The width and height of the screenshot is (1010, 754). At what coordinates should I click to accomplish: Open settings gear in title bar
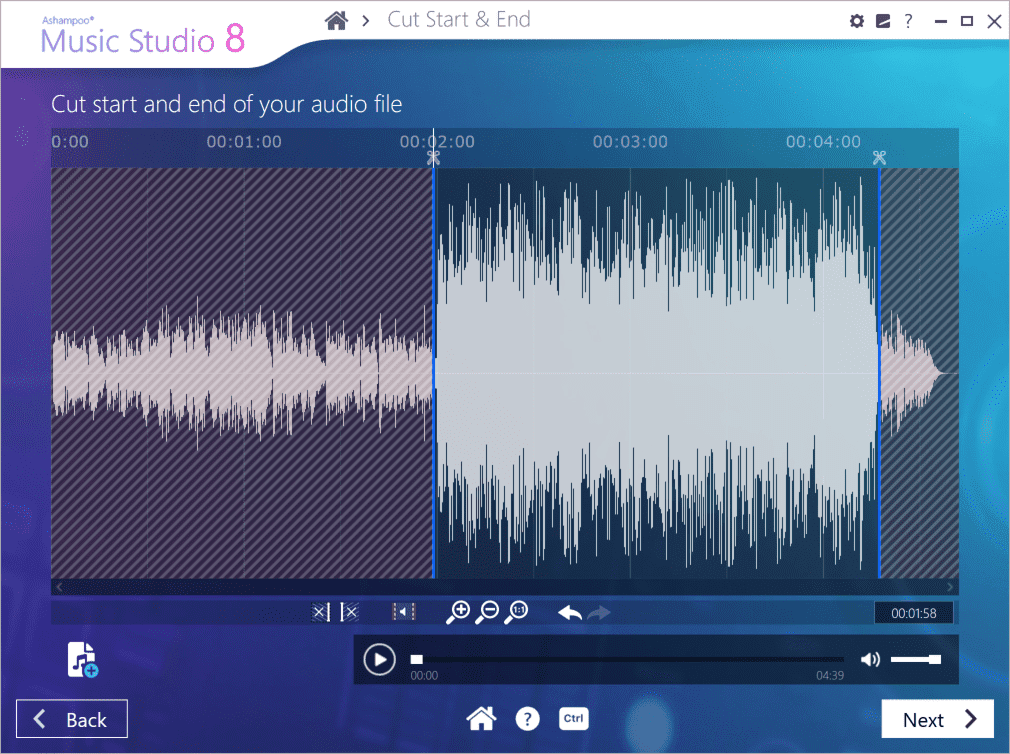pos(857,21)
